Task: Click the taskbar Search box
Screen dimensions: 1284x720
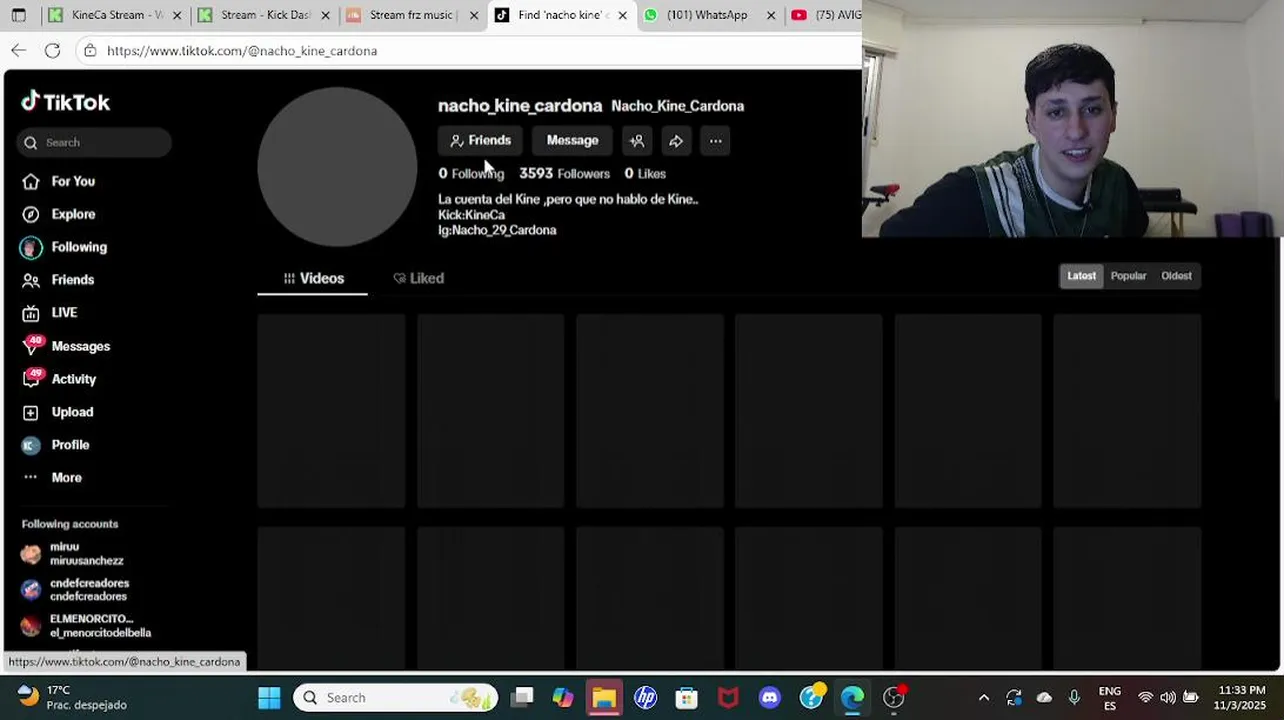Action: click(395, 698)
